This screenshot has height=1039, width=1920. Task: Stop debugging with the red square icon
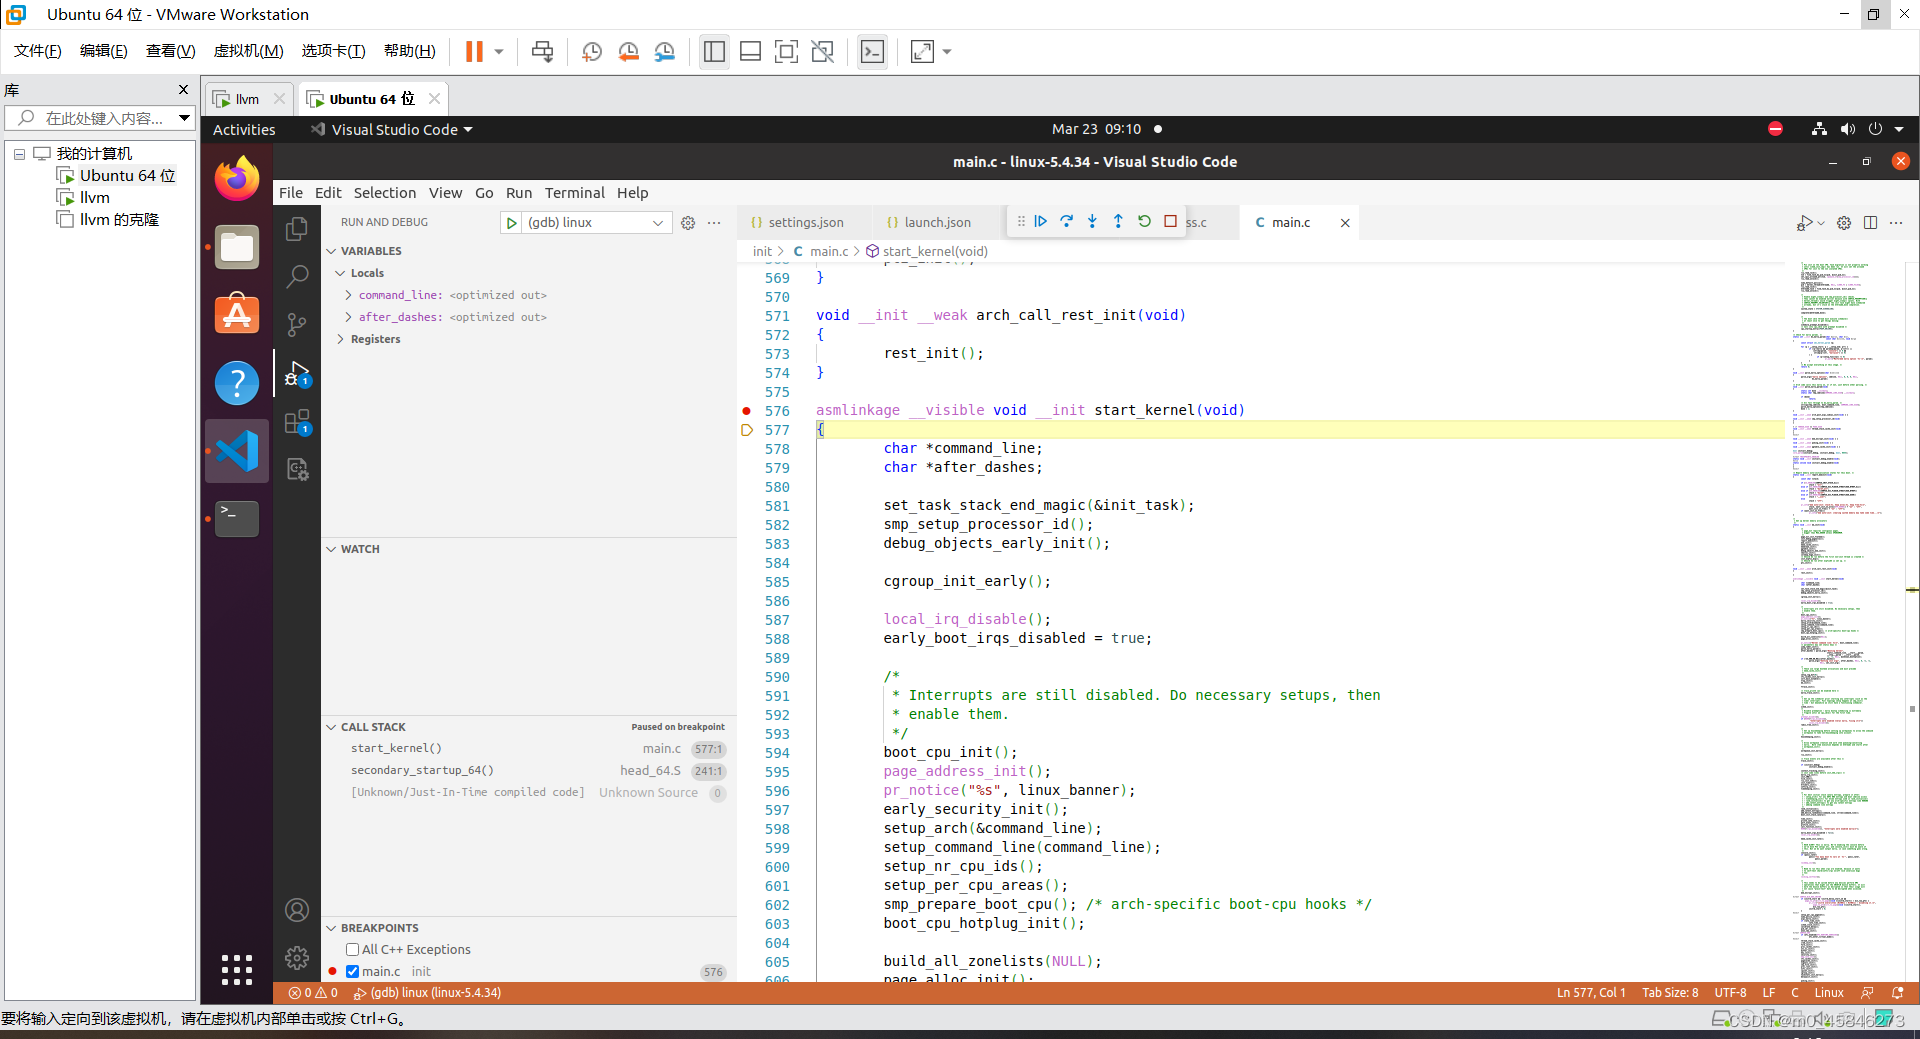point(1170,222)
